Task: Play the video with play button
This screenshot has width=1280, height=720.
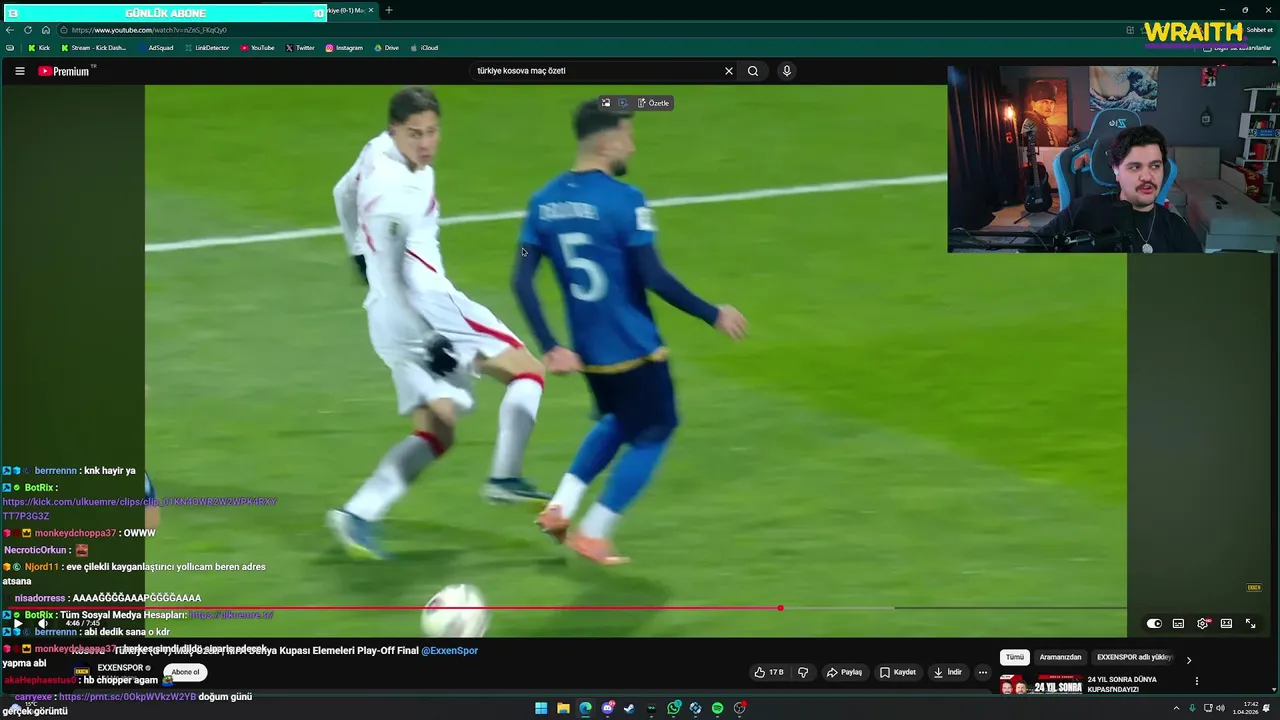Action: click(x=17, y=623)
